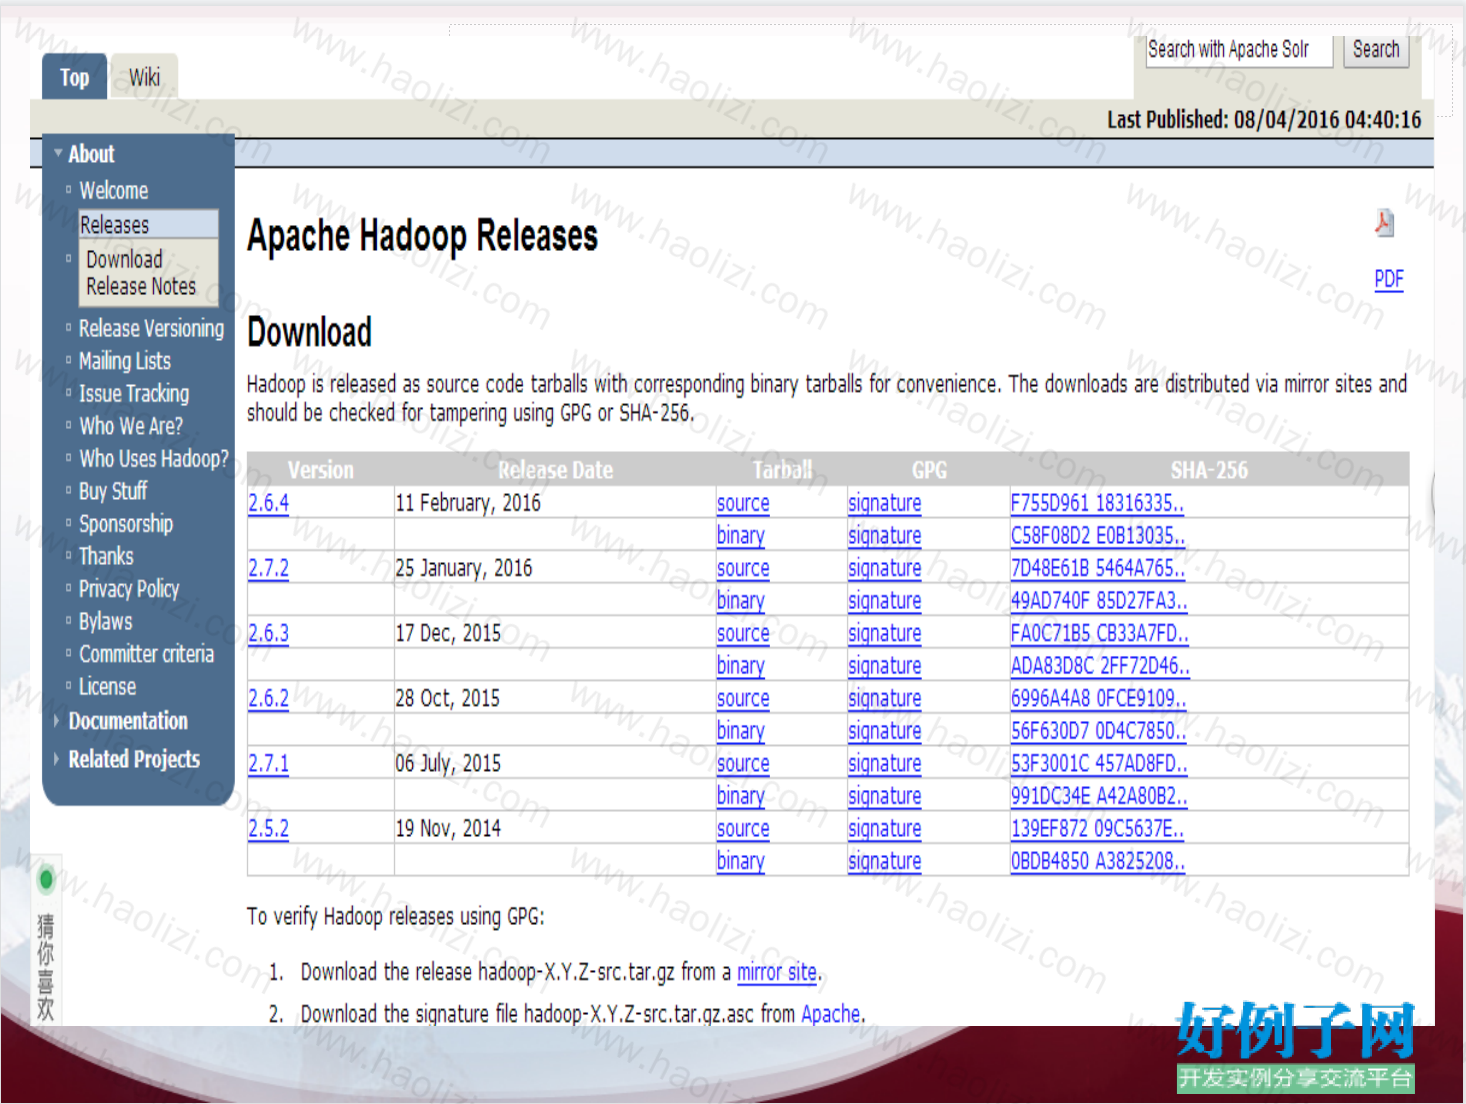1466x1104 pixels.
Task: Follow the mirror site link
Action: click(777, 972)
